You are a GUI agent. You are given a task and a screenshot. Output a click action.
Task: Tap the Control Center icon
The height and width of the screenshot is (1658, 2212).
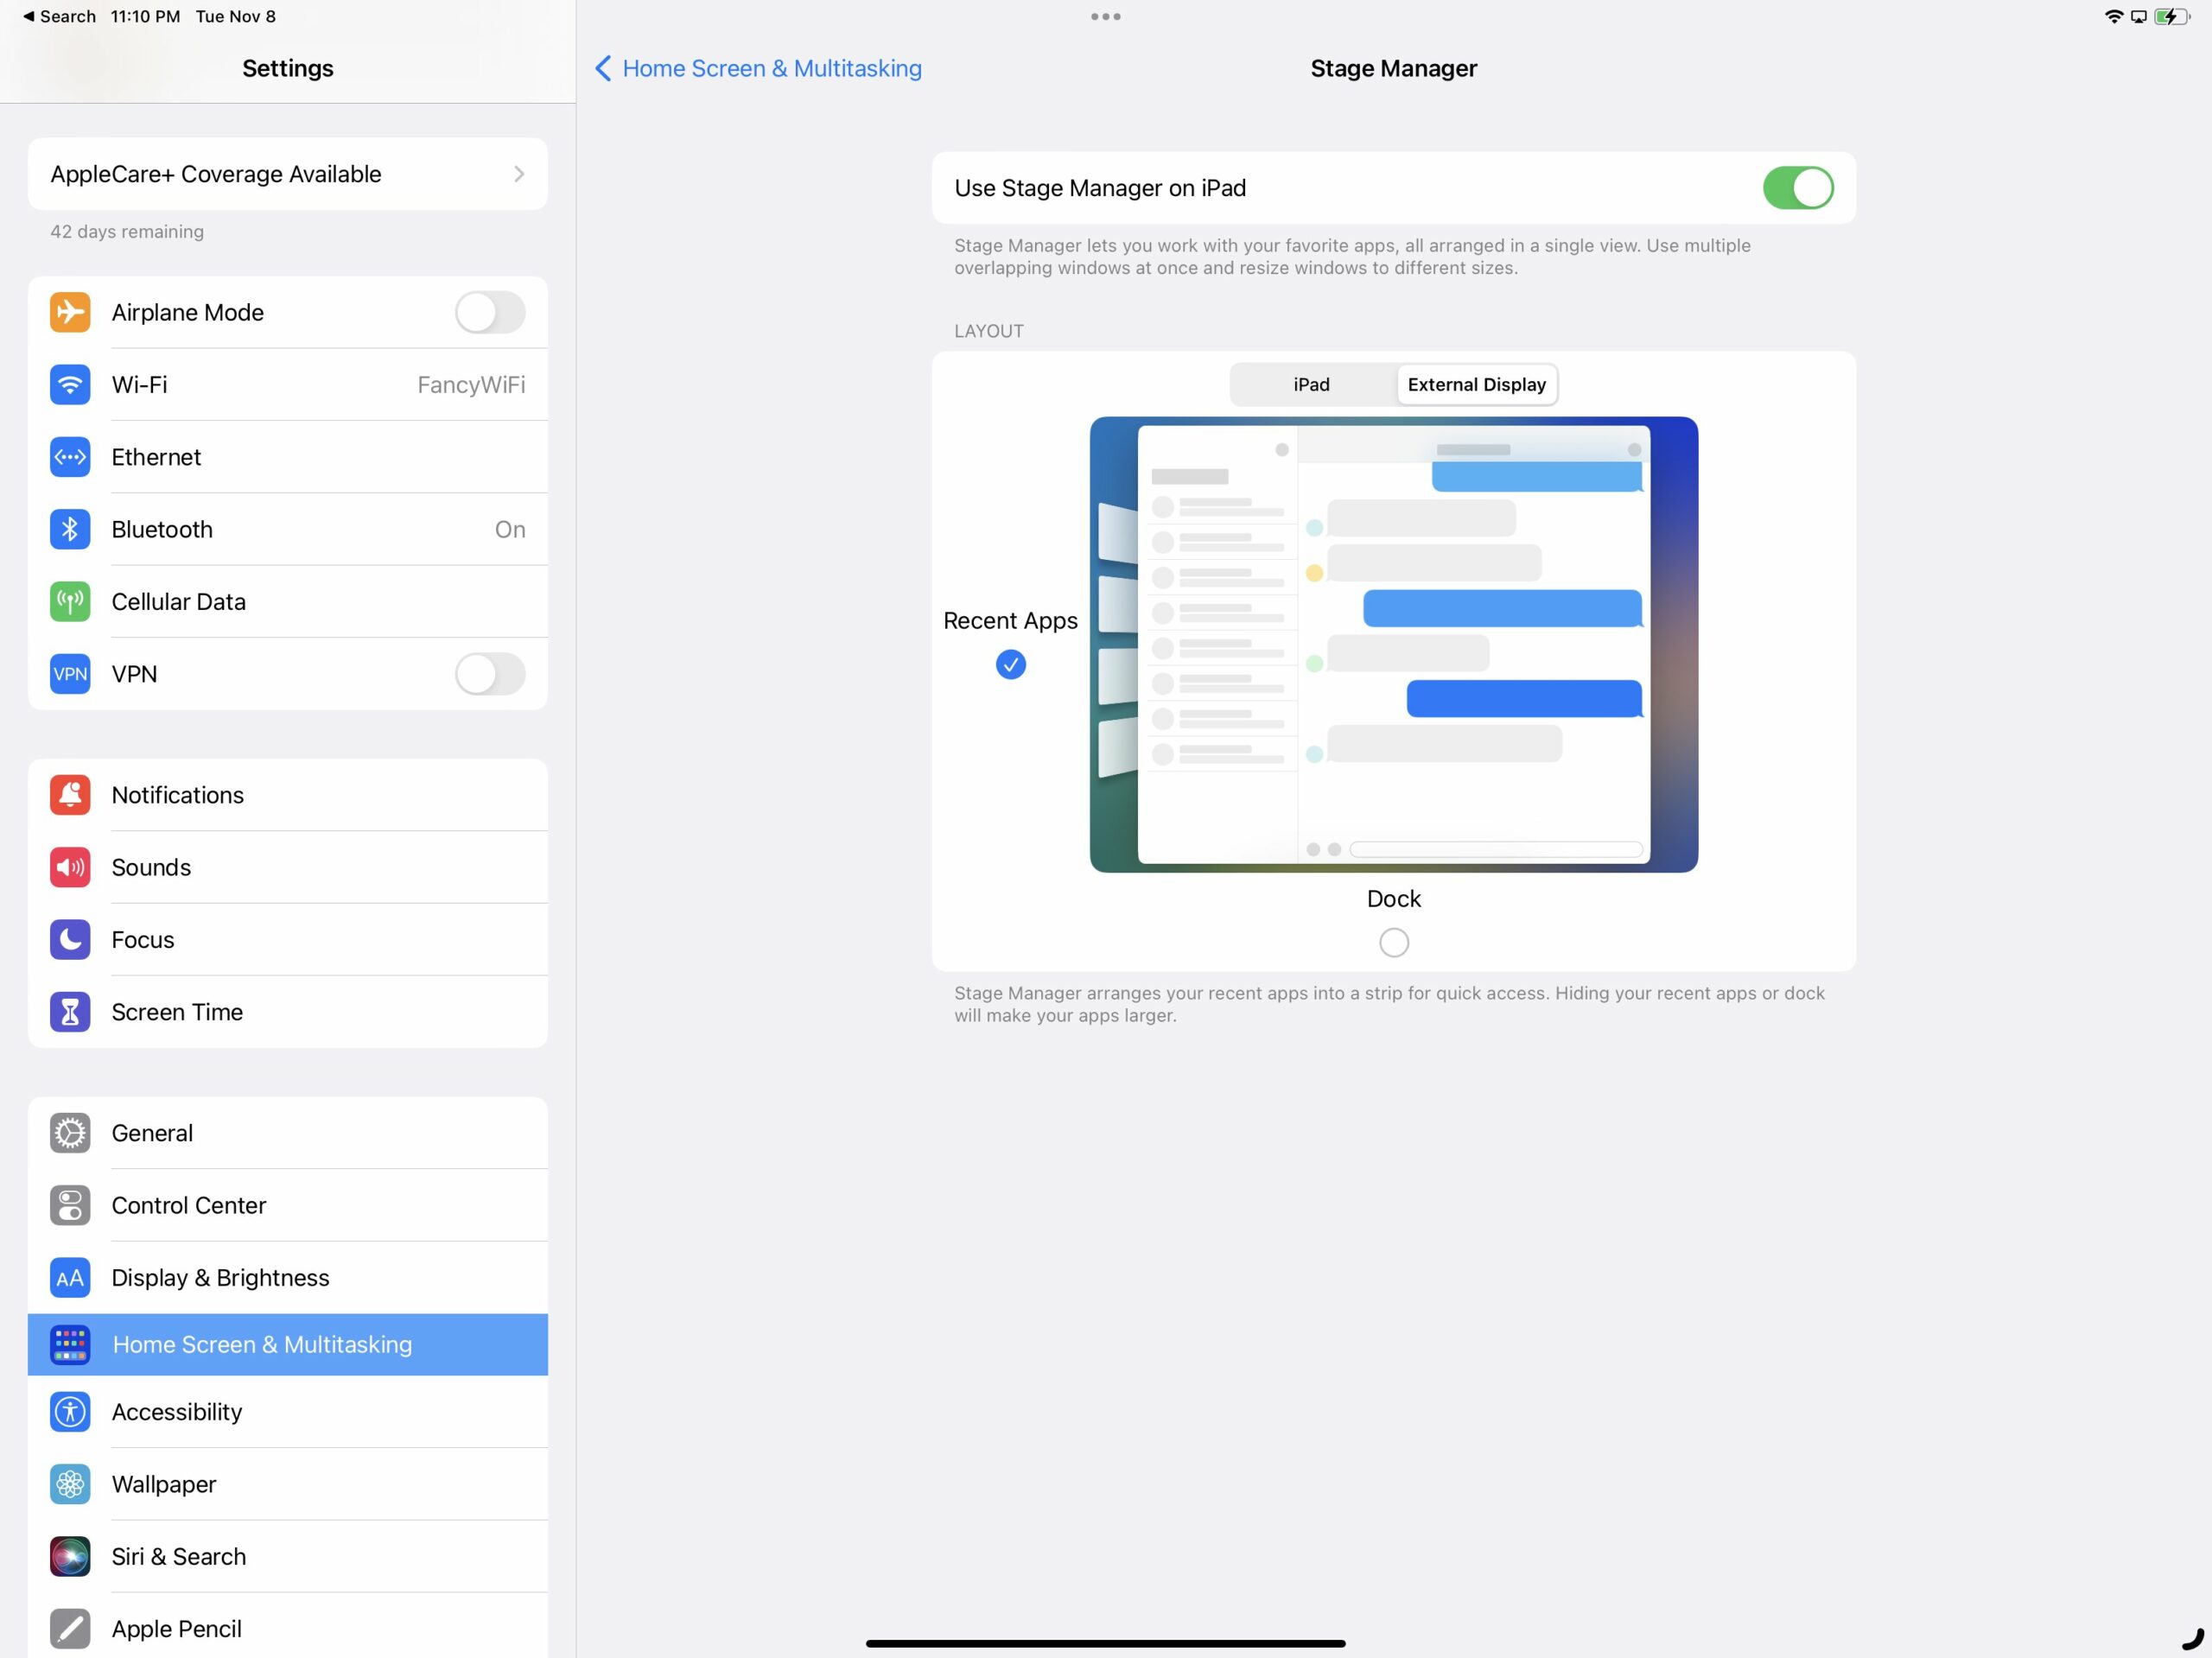(x=70, y=1205)
